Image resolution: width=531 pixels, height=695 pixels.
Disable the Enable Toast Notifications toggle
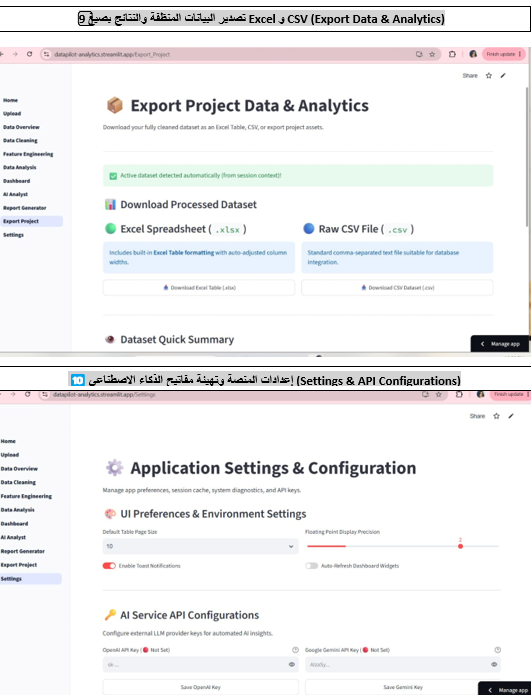click(109, 566)
